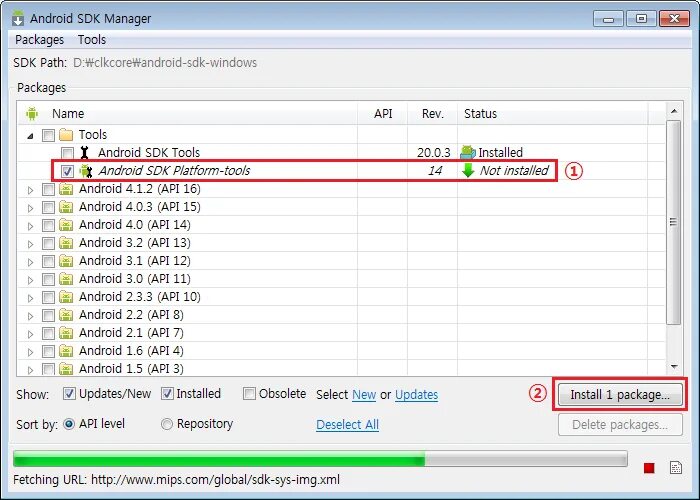Enable the Obsolete checkbox

[249, 394]
